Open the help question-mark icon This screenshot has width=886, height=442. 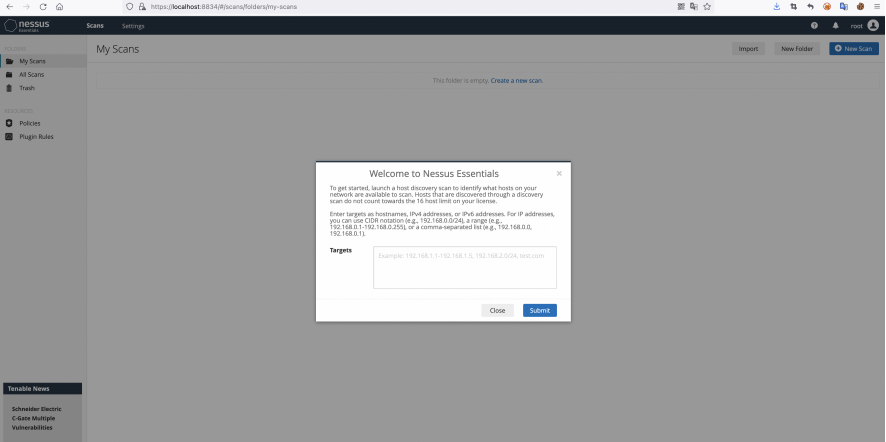click(x=814, y=25)
